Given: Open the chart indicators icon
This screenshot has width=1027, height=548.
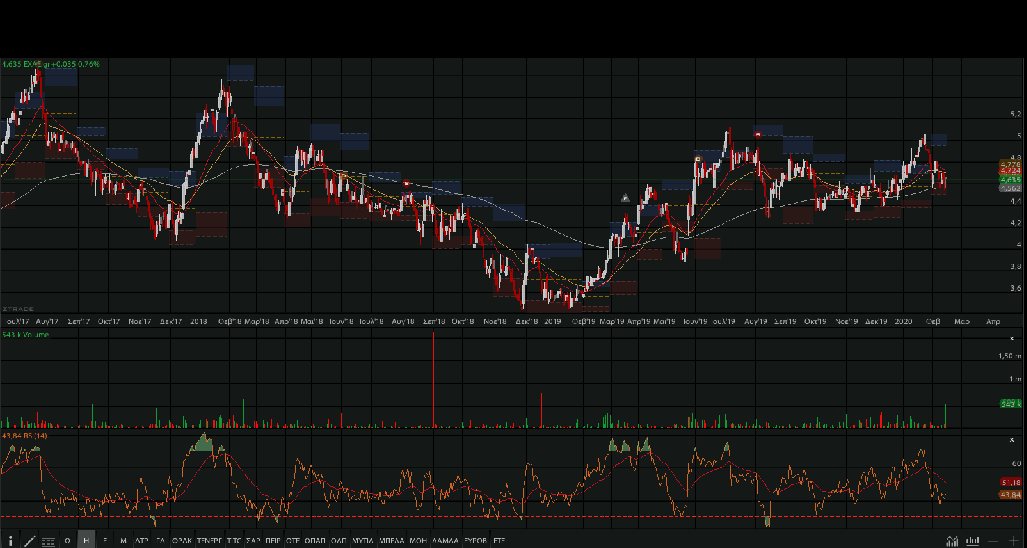Looking at the screenshot, I should click(x=952, y=541).
